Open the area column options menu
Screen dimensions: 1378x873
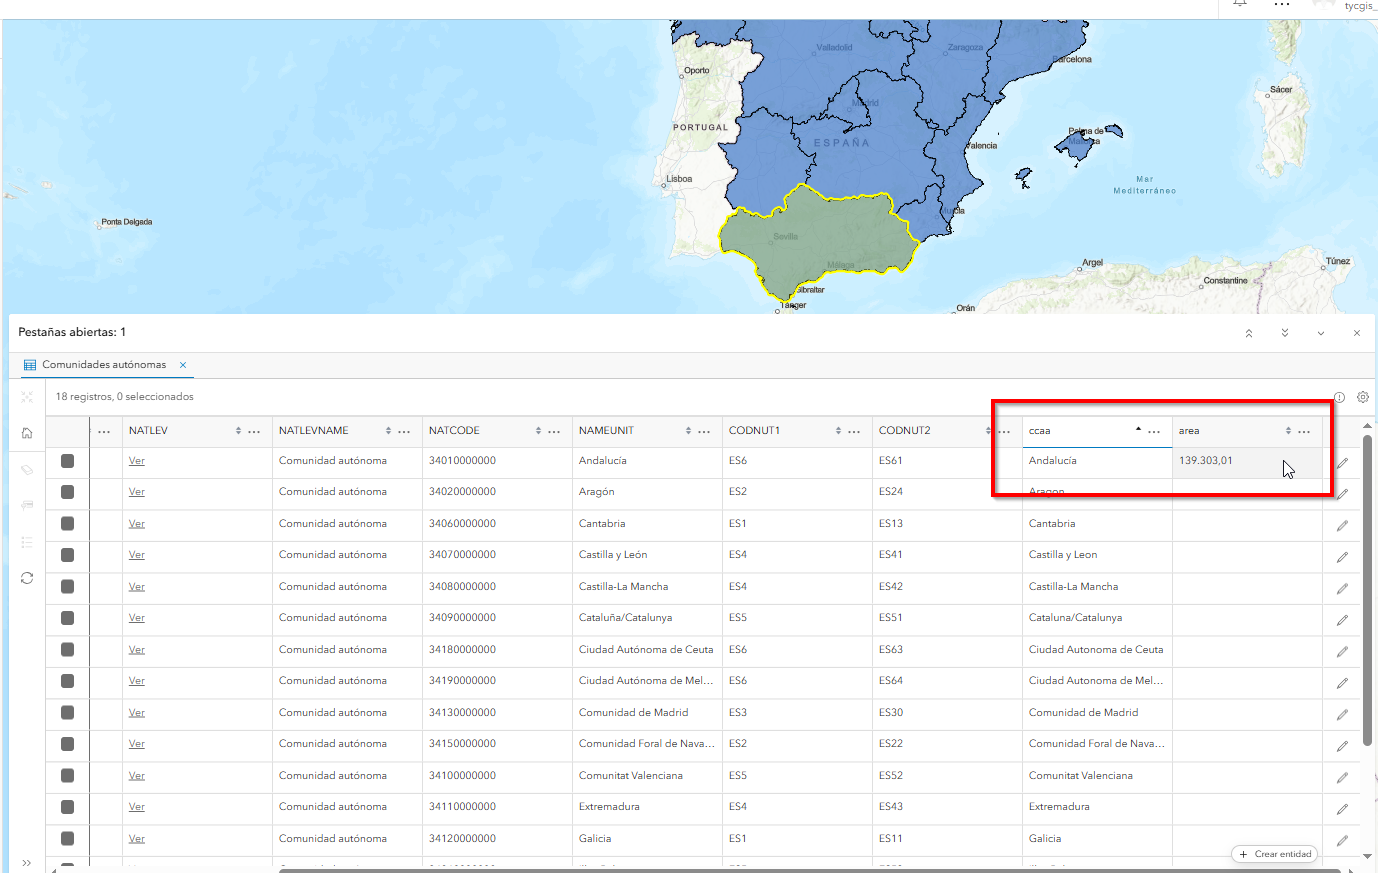(1304, 431)
